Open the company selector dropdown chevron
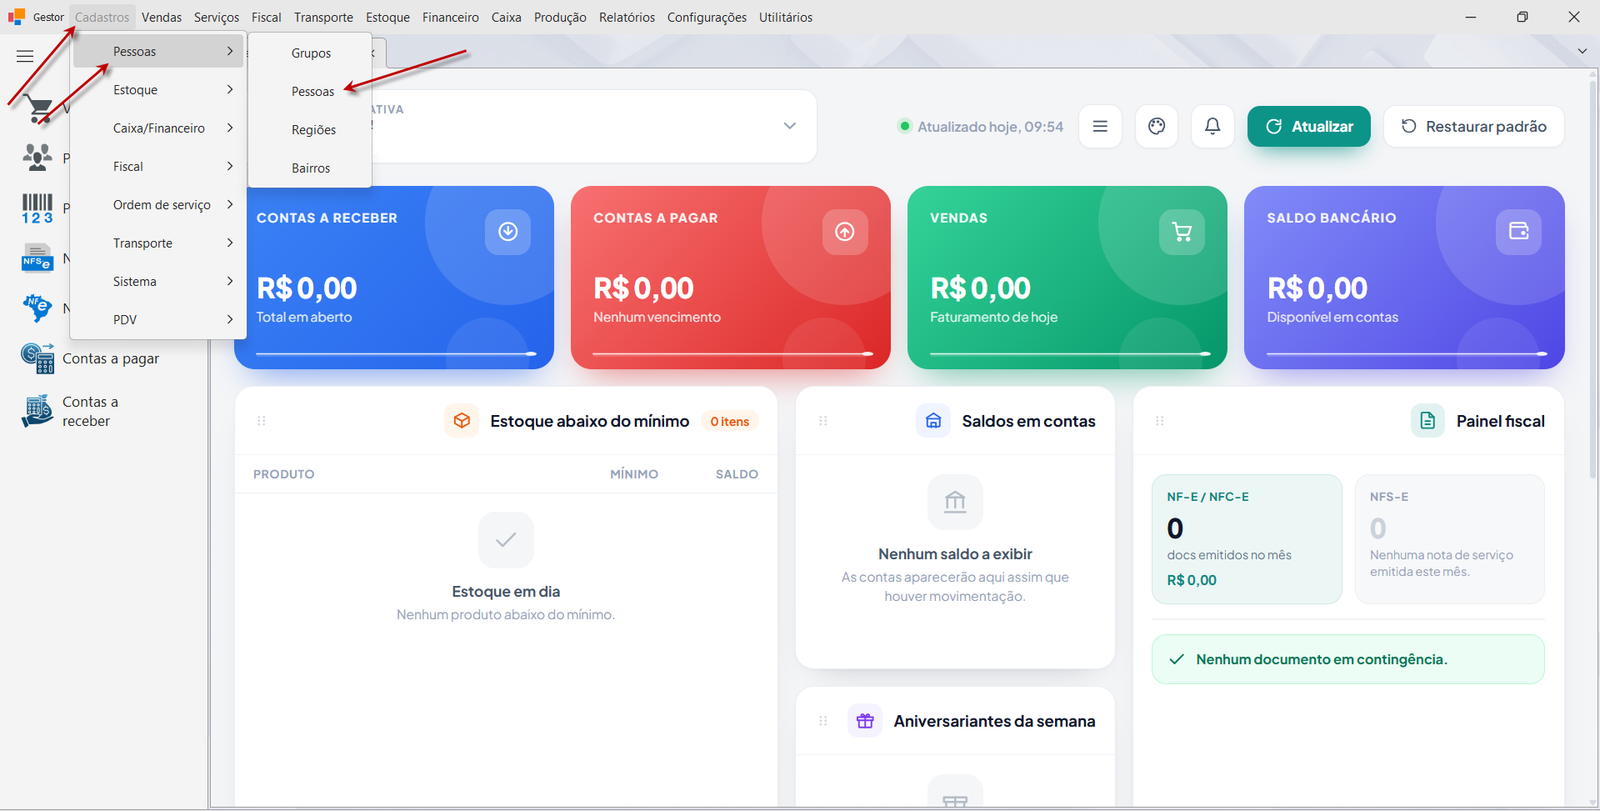 (x=790, y=126)
